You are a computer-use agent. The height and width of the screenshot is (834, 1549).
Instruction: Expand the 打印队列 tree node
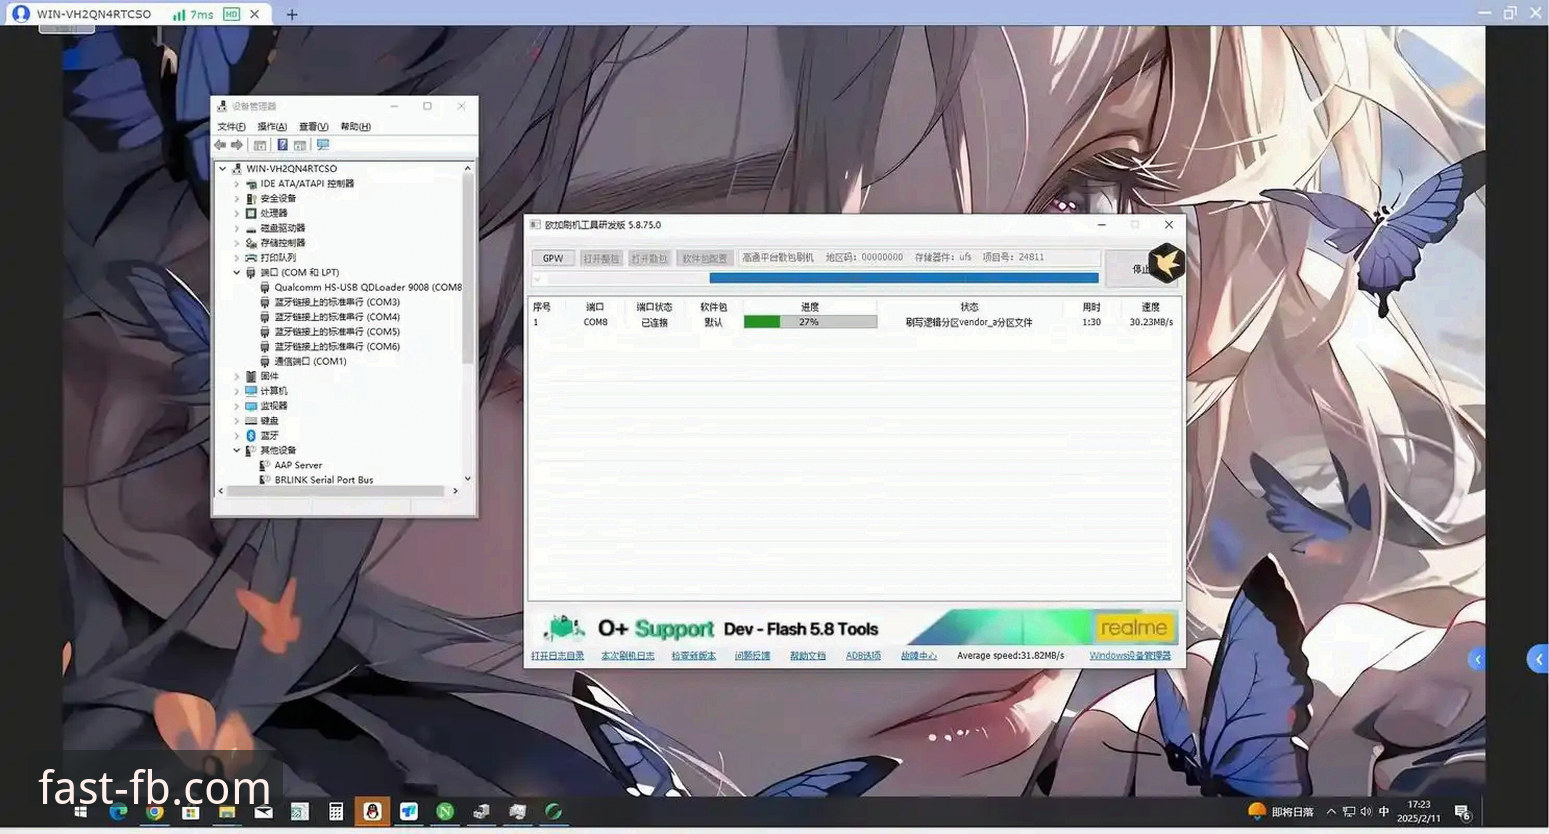click(x=237, y=258)
